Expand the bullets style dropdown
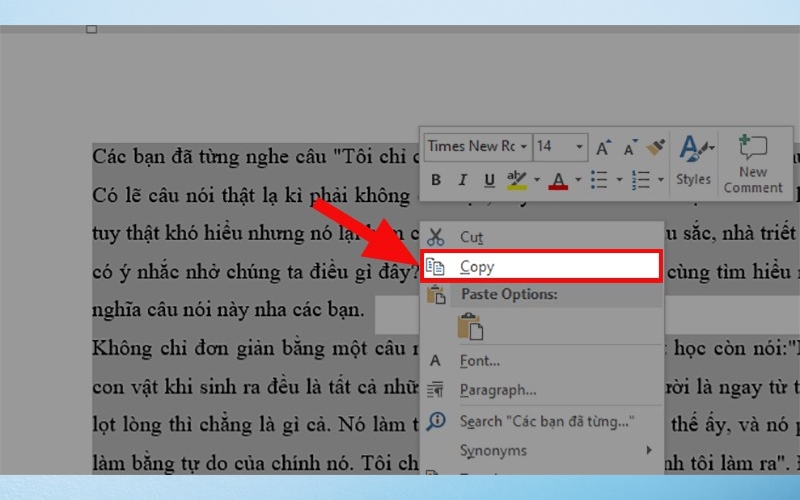 pos(619,180)
